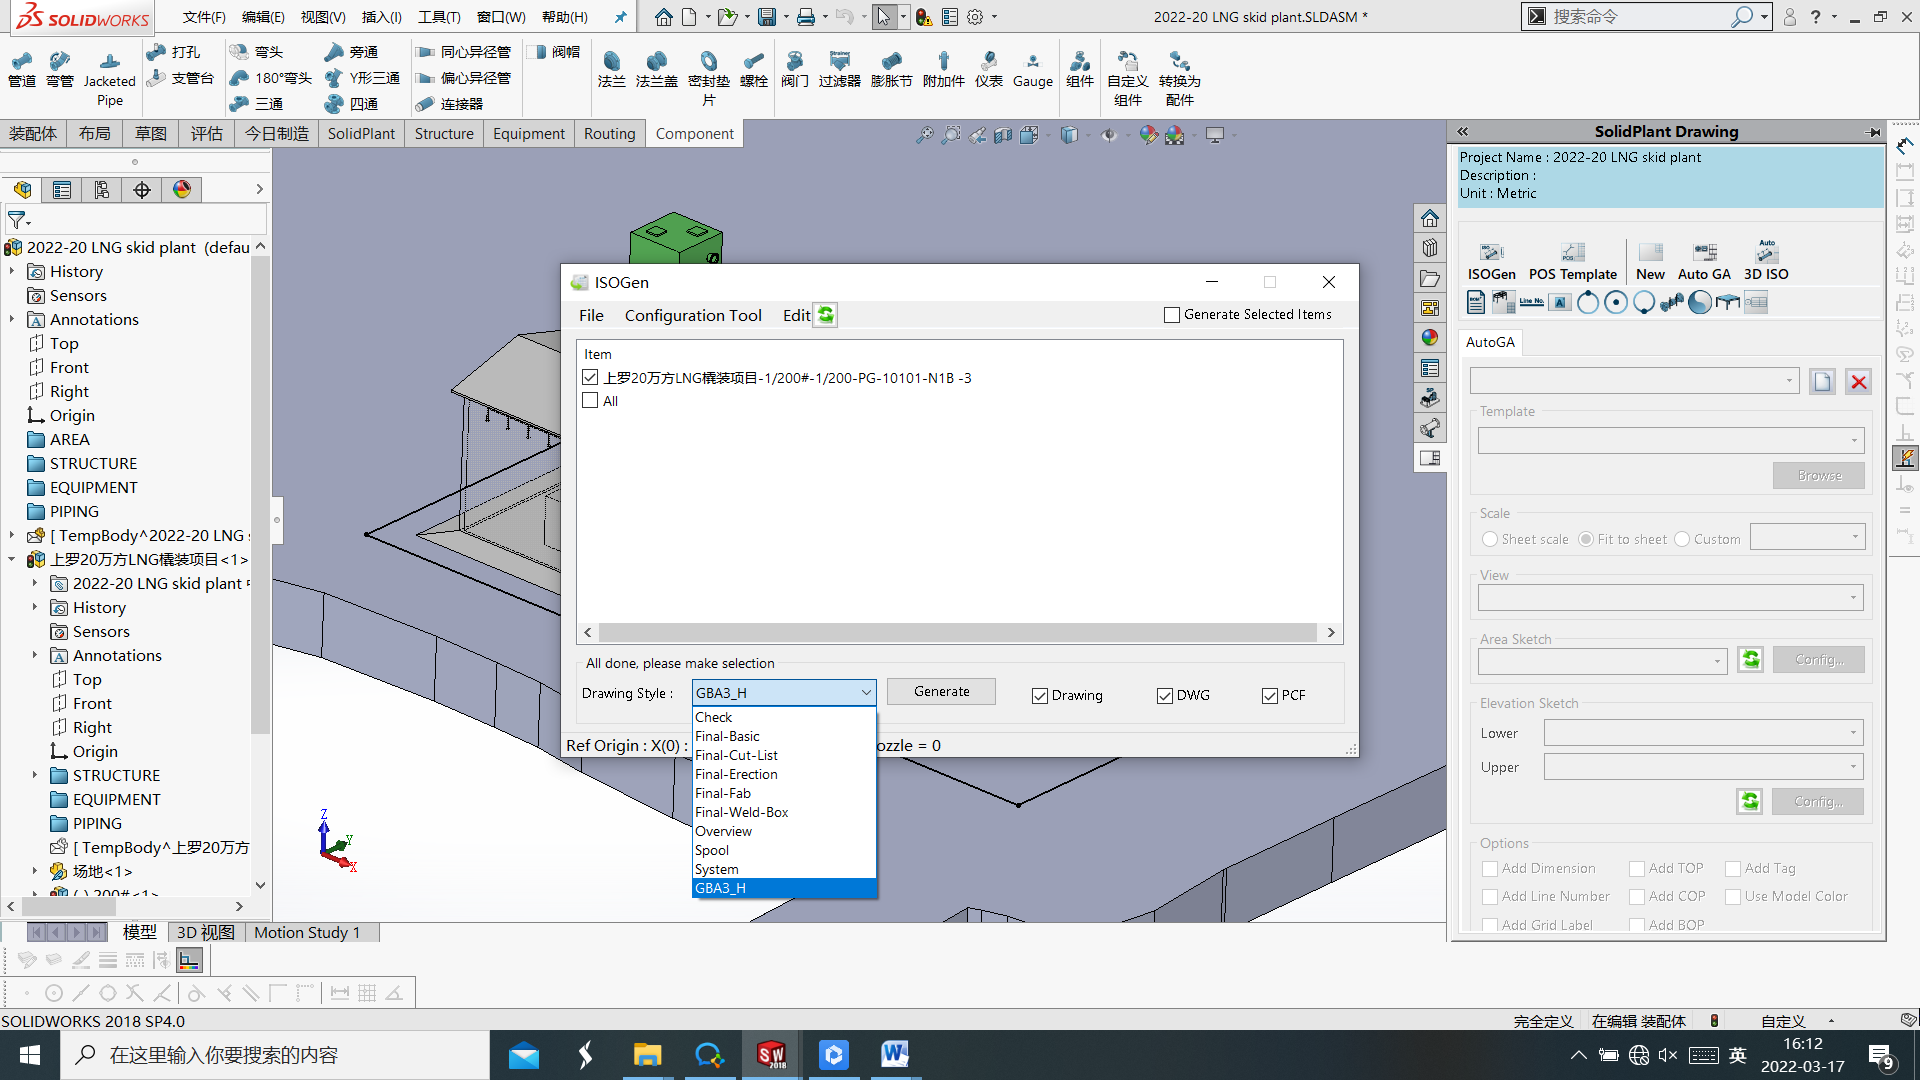Click the Save icon in the title toolbar
Screen dimensions: 1920x1080
pyautogui.click(x=767, y=17)
